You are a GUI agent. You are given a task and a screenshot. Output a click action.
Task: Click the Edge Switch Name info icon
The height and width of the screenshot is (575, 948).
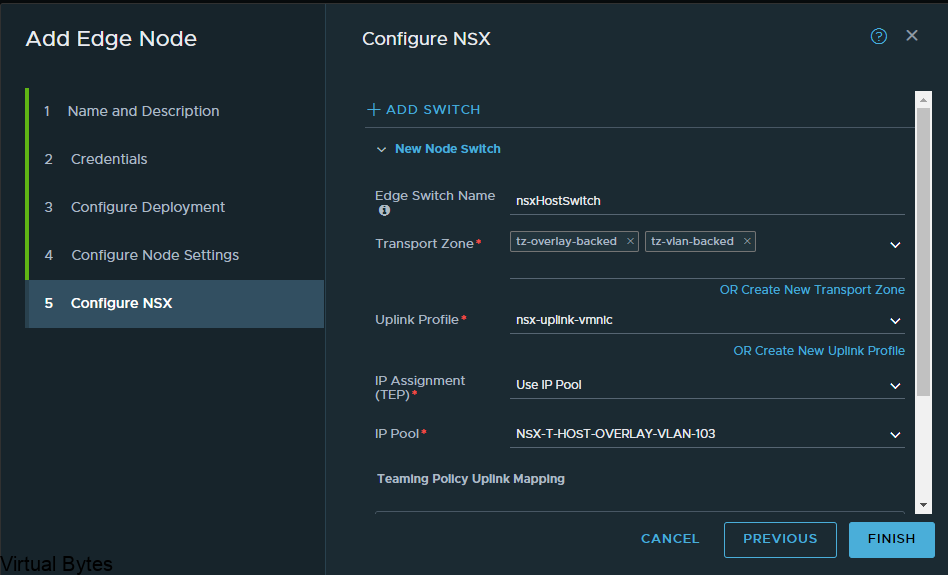pyautogui.click(x=384, y=210)
